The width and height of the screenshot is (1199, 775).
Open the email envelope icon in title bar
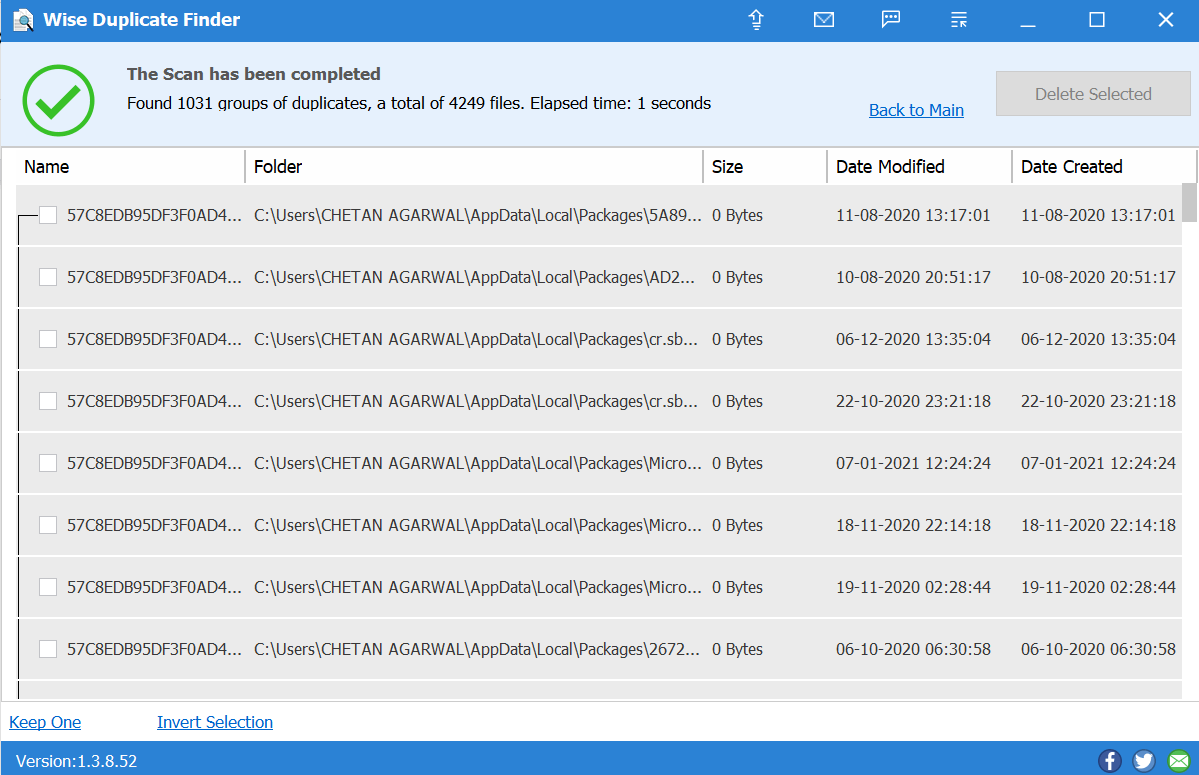pos(824,20)
